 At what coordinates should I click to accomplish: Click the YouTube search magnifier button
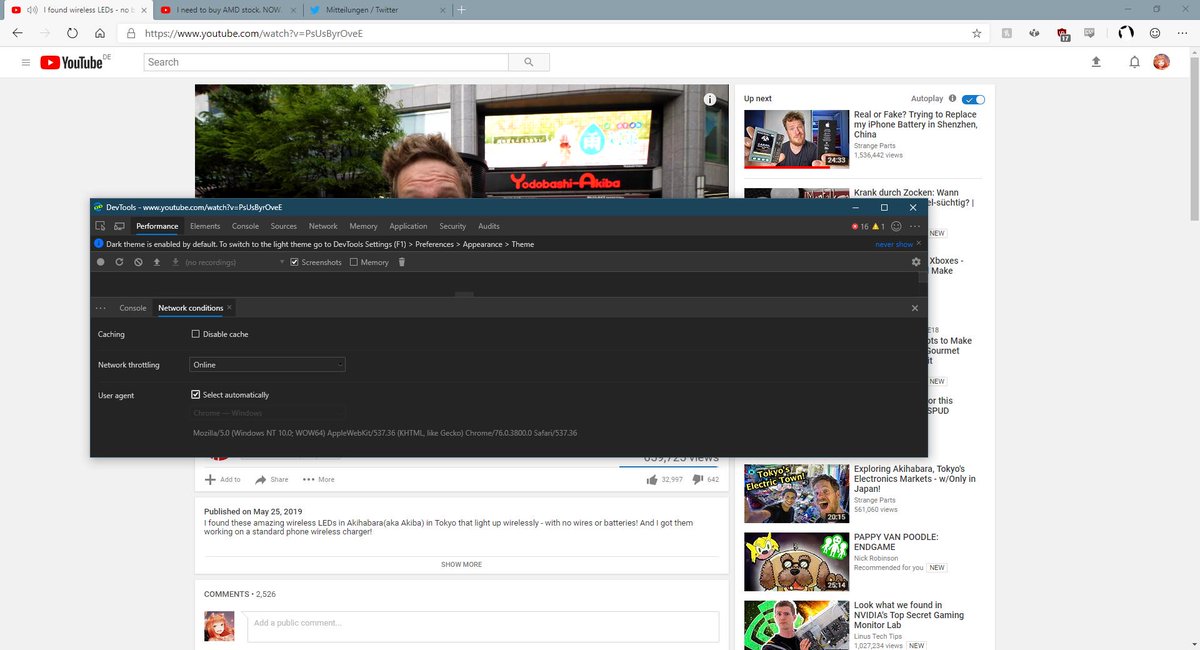tap(528, 62)
